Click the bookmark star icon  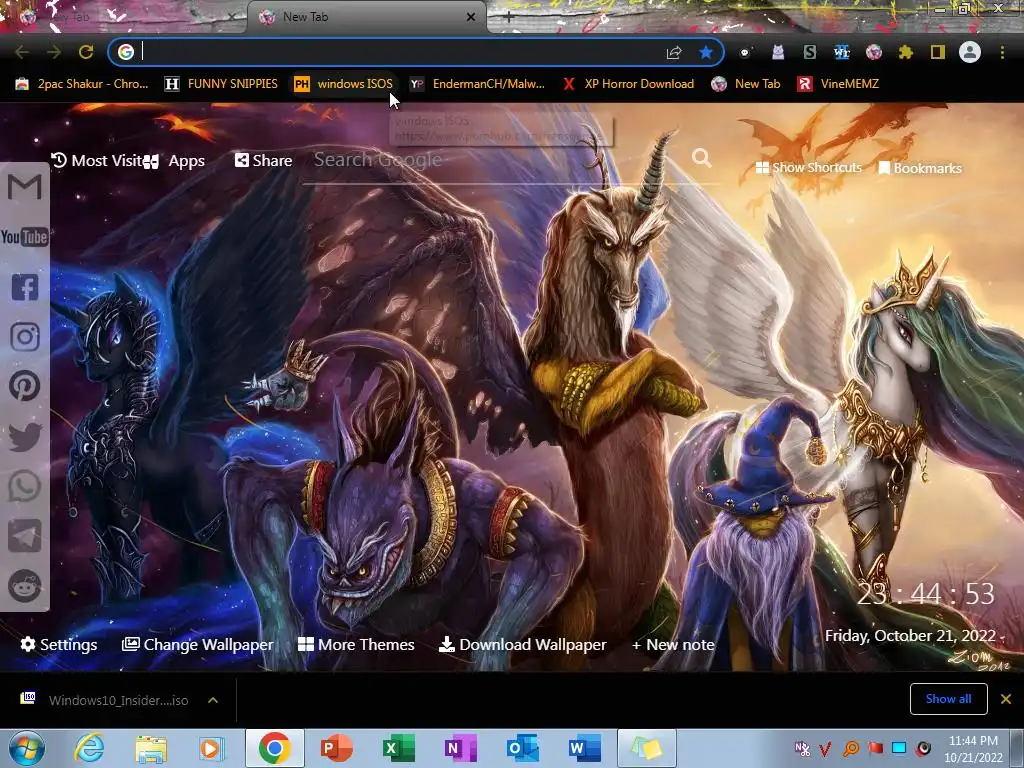tap(705, 52)
